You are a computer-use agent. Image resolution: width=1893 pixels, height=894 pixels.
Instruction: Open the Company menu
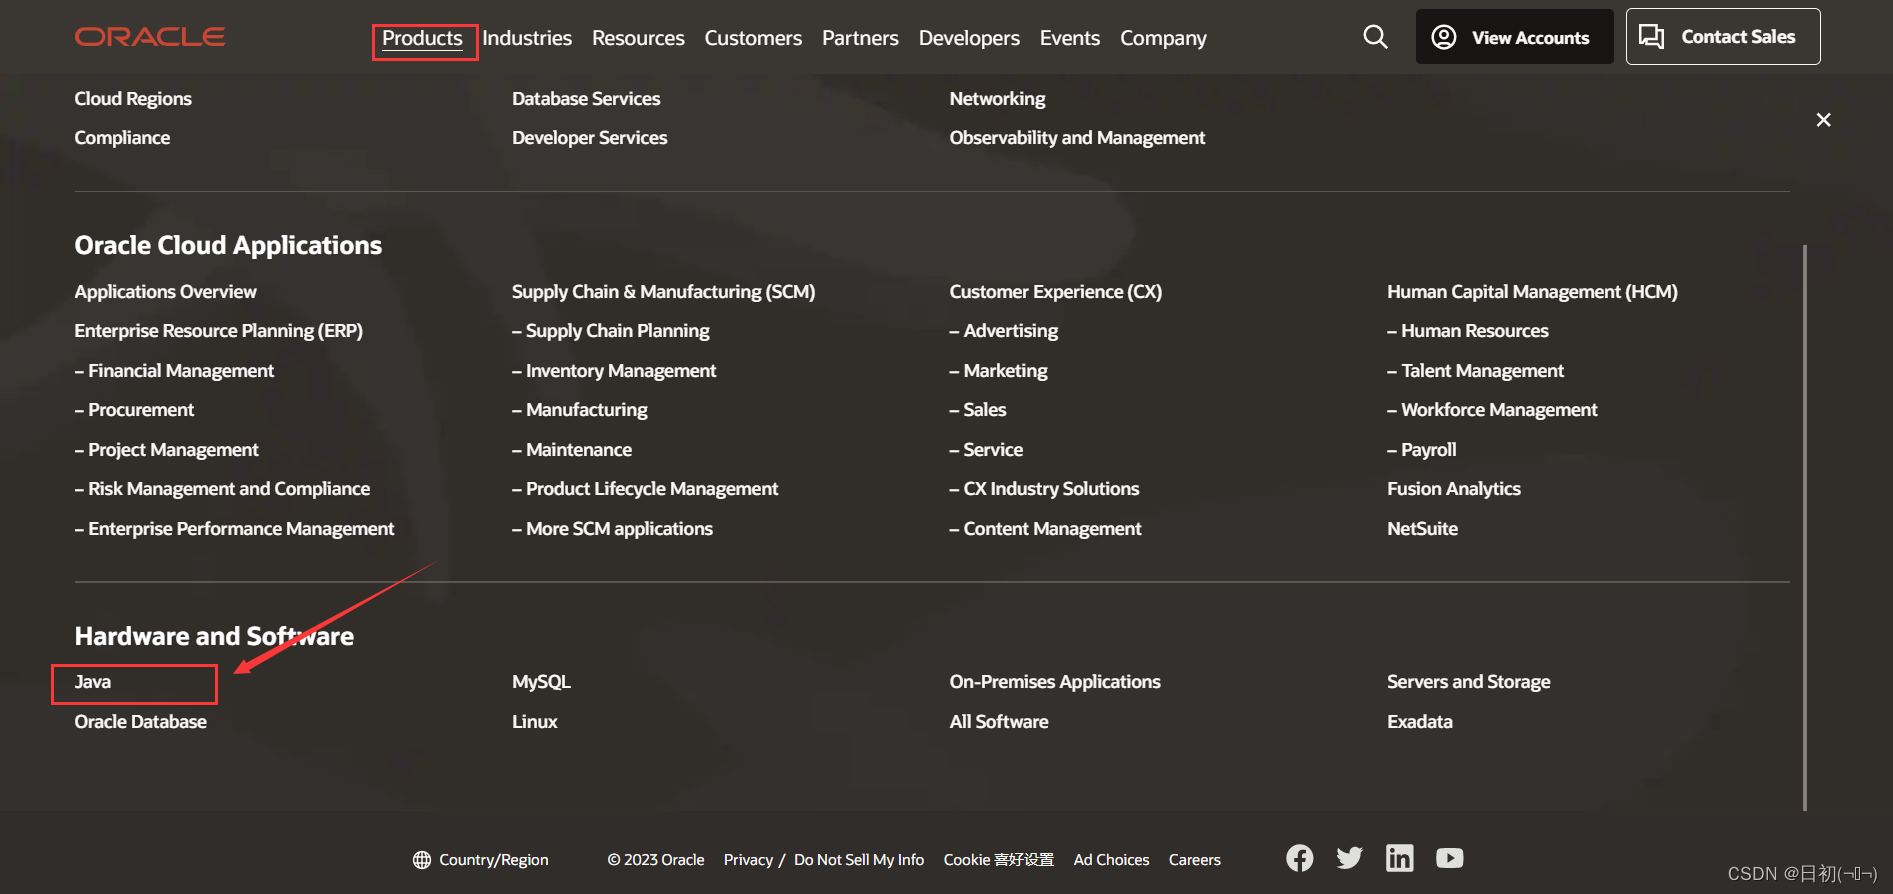click(x=1163, y=38)
